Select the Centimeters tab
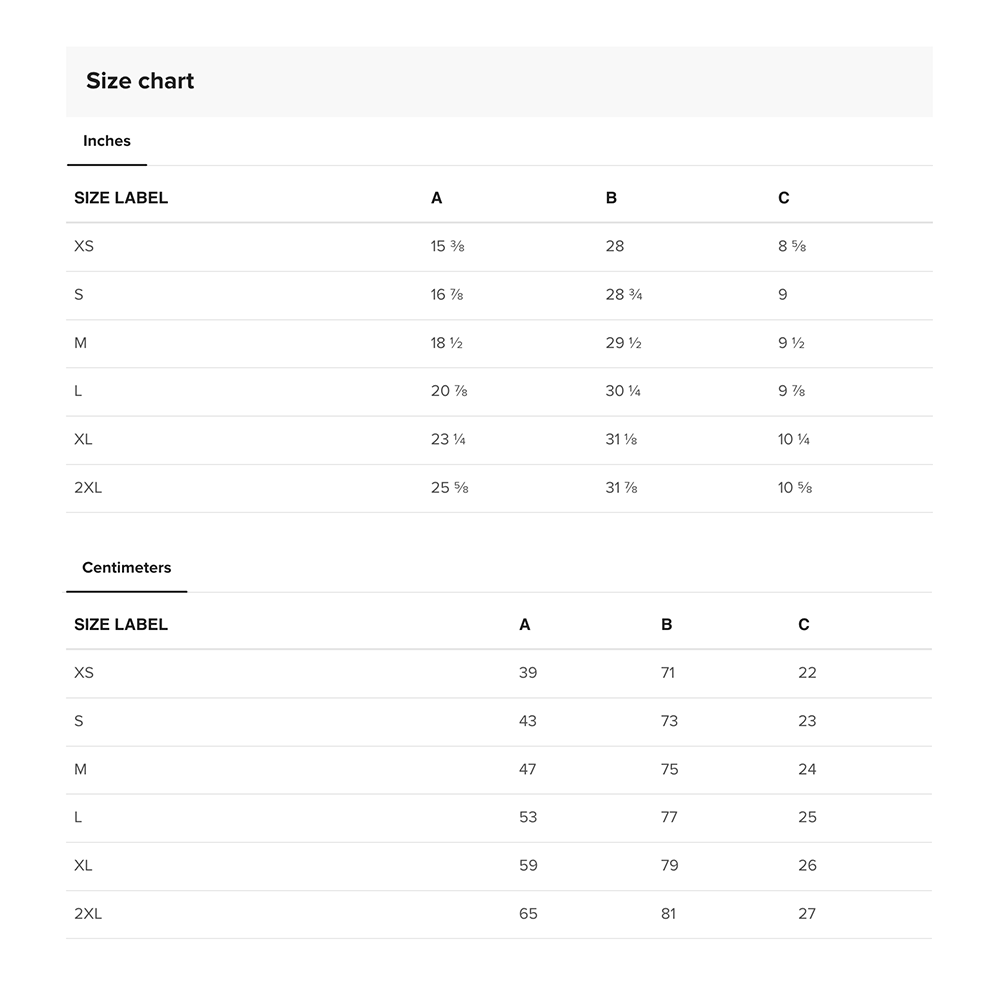This screenshot has height=1000, width=1000. 126,568
